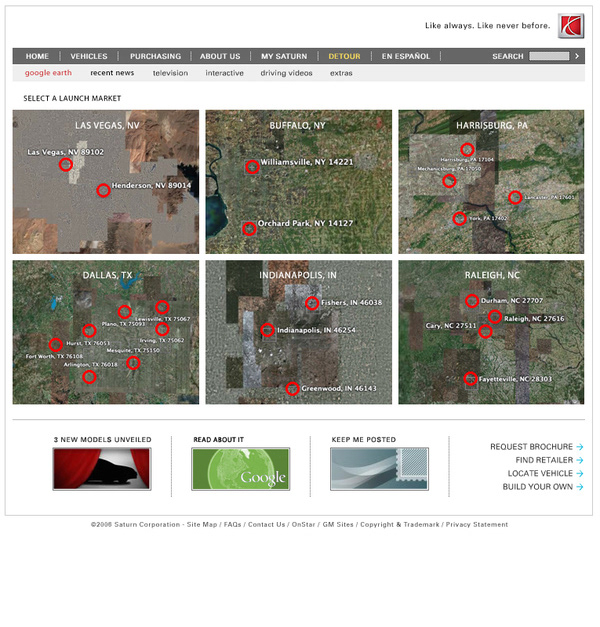
Task: Select the Mesquite, TX 75150 marker
Action: tap(133, 363)
